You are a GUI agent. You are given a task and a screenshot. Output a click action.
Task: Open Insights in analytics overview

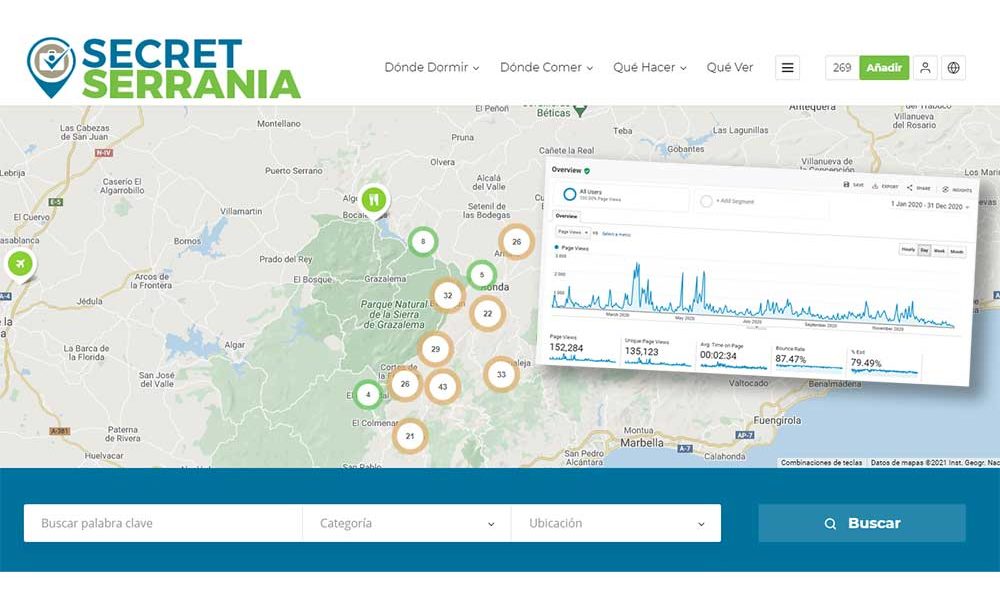click(x=957, y=189)
